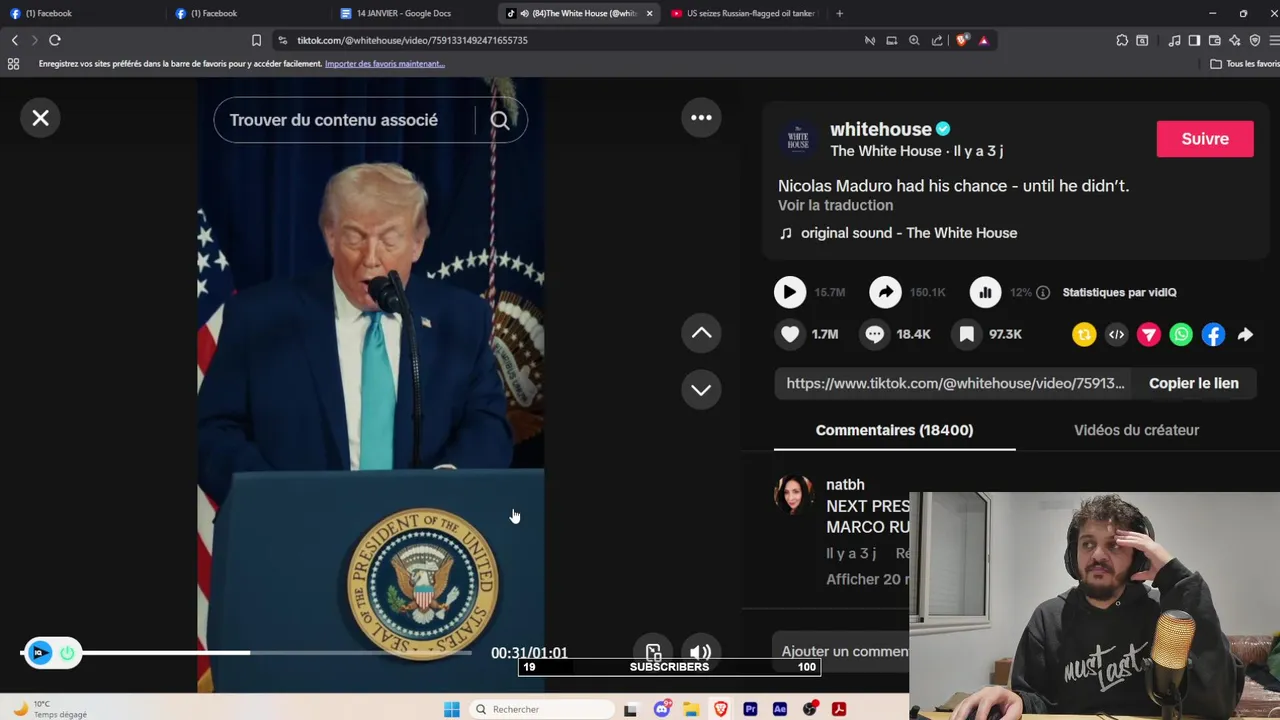Click the share icon in address bar
Viewport: 1280px width, 720px height.
pyautogui.click(x=937, y=40)
